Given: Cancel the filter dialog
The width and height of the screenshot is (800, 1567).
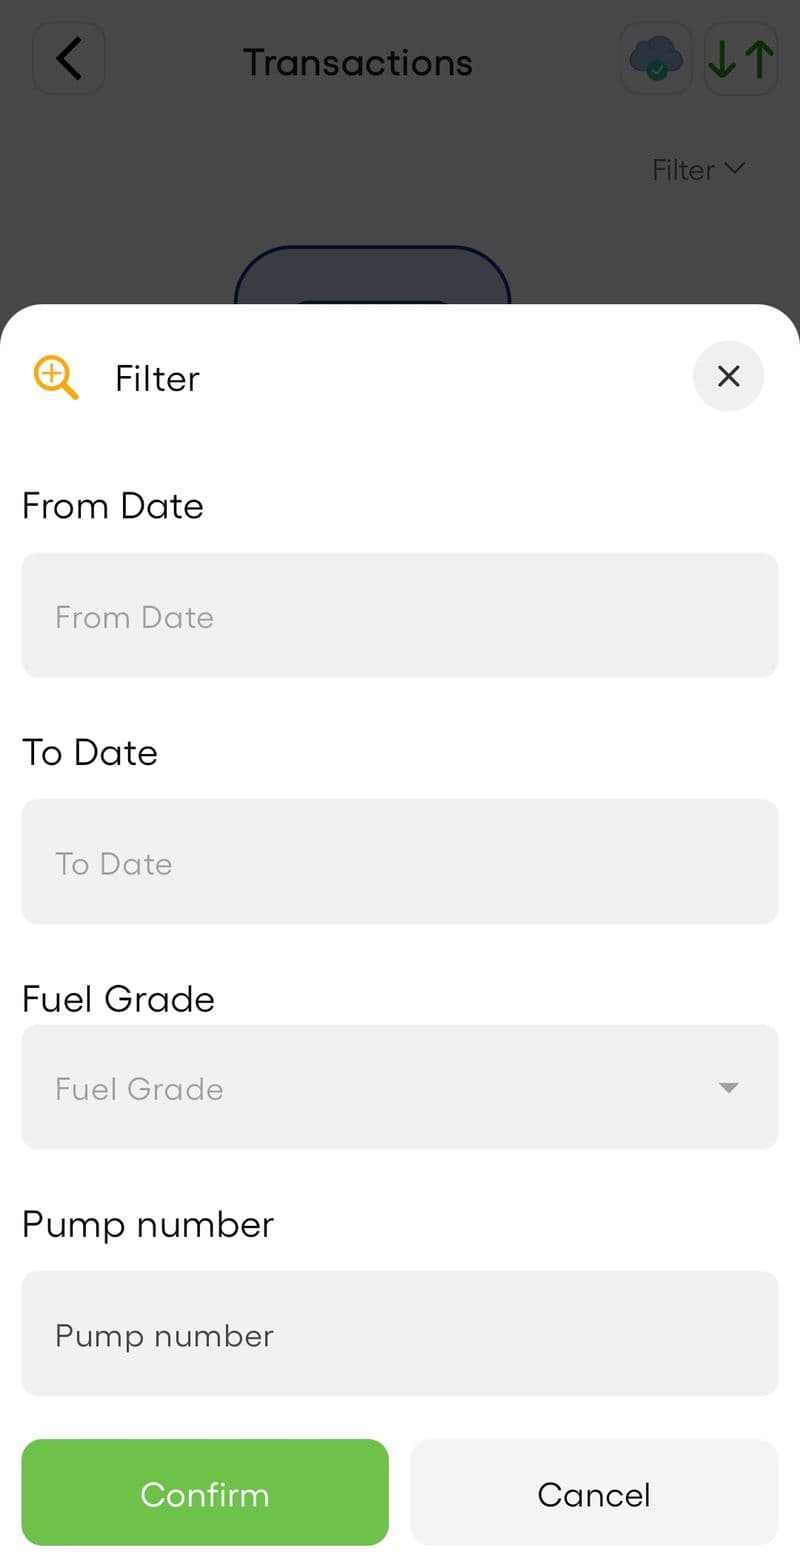Looking at the screenshot, I should [x=594, y=1493].
